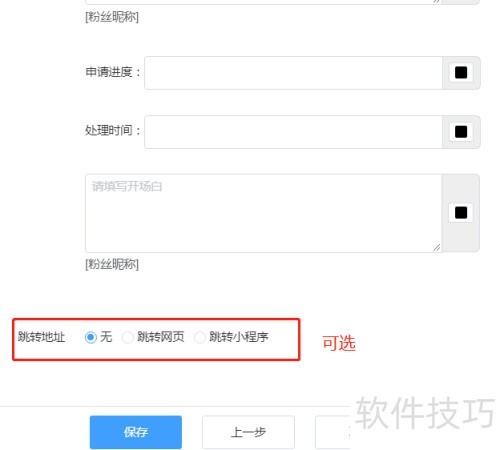Select the 跳转小程序 radio option
The width and height of the screenshot is (500, 450).
tap(200, 337)
